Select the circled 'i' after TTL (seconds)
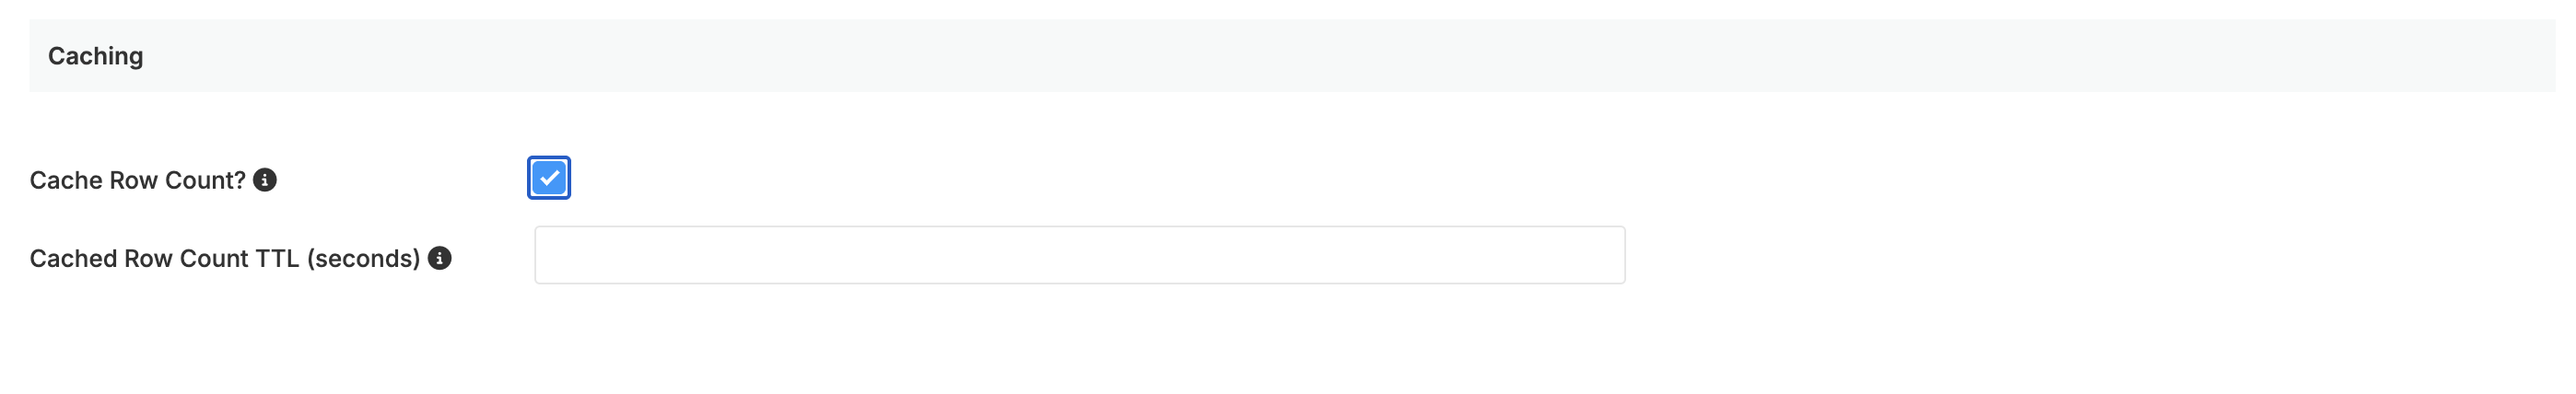The image size is (2576, 394). tap(440, 258)
